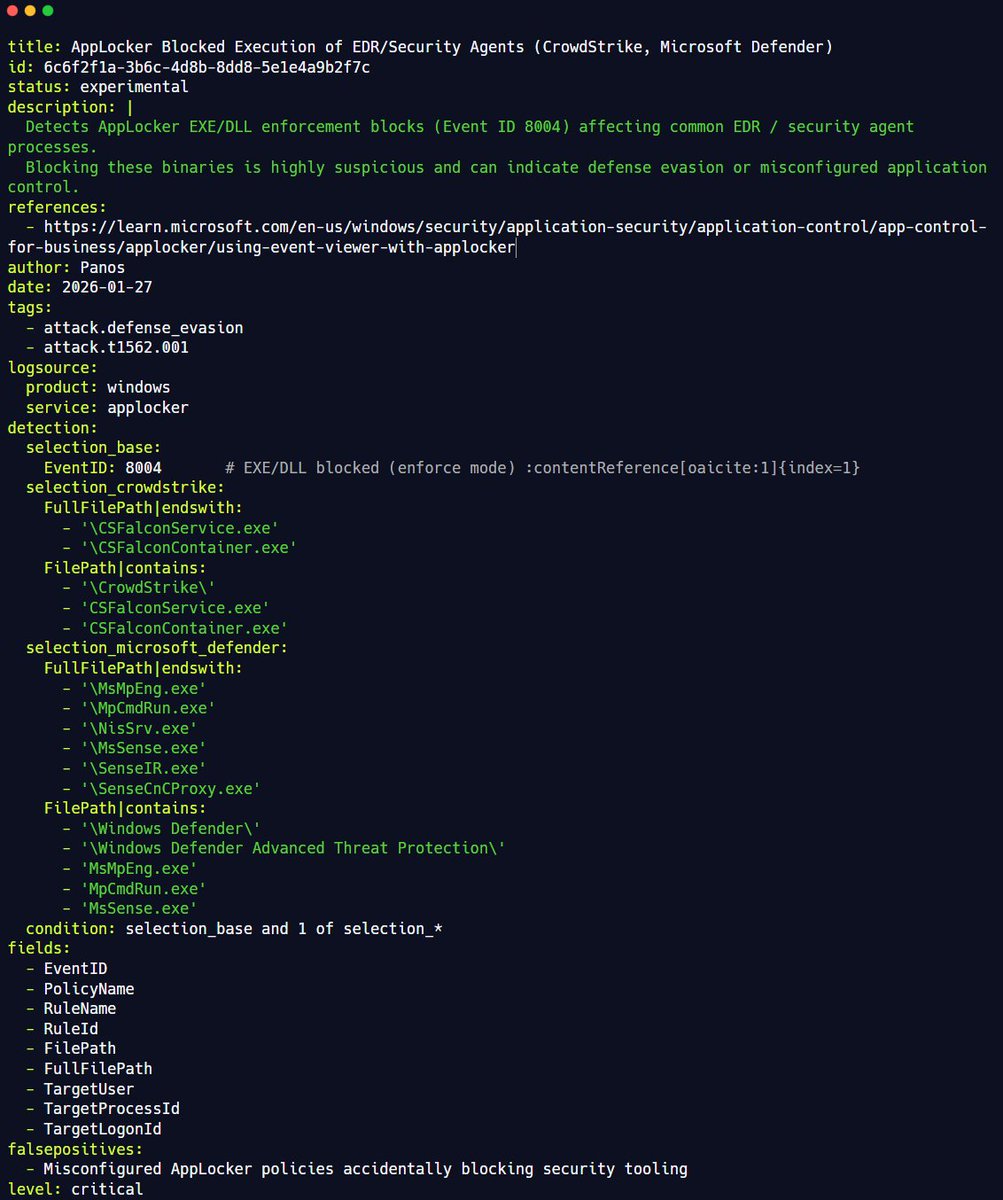Click the 'selection_crowdstrike:' key
The image size is (1003, 1200).
125,487
